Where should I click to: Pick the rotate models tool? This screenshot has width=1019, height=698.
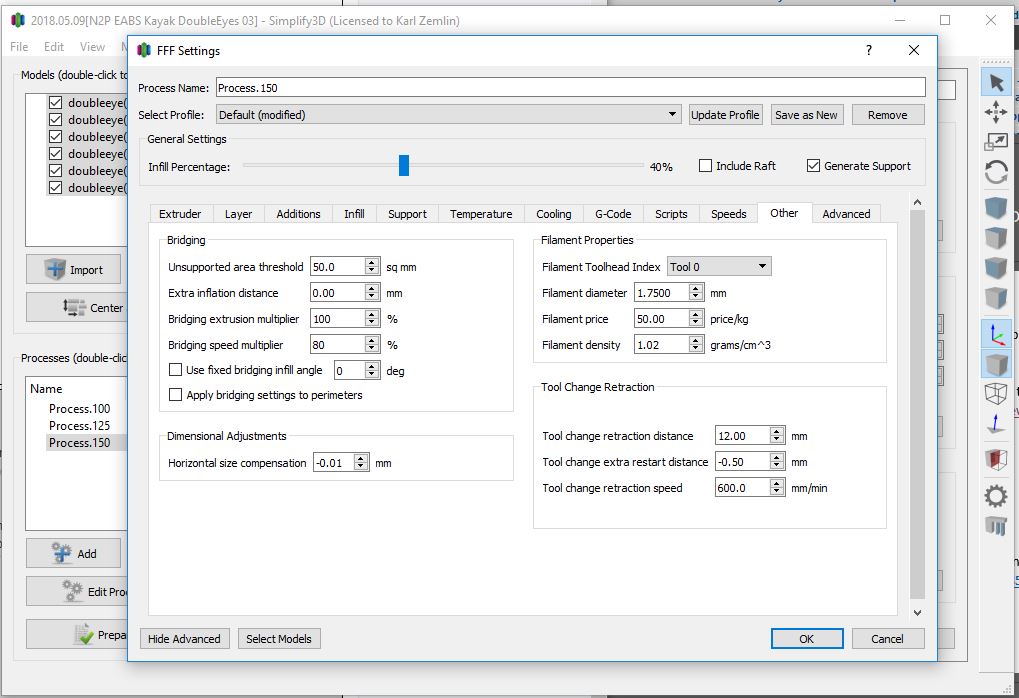click(x=996, y=172)
